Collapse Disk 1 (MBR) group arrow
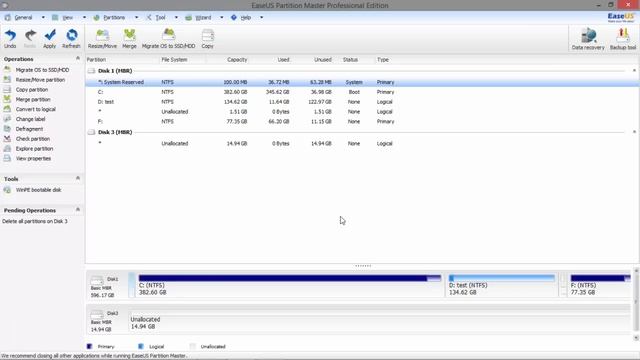The height and width of the screenshot is (360, 640). point(634,71)
